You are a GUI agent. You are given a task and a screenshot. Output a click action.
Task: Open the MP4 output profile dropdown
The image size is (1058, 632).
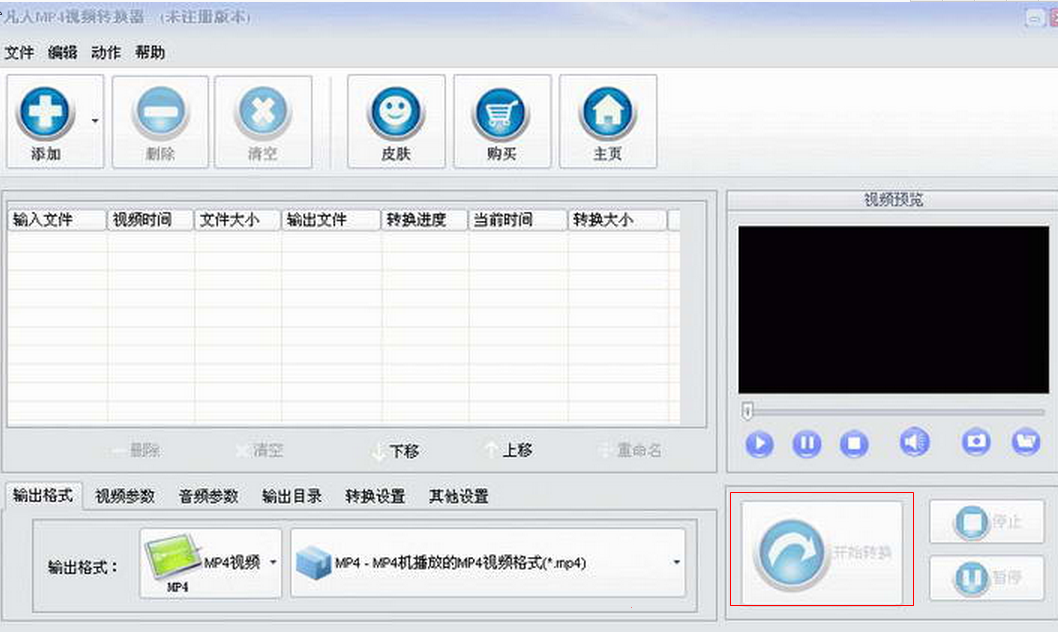pyautogui.click(x=676, y=562)
